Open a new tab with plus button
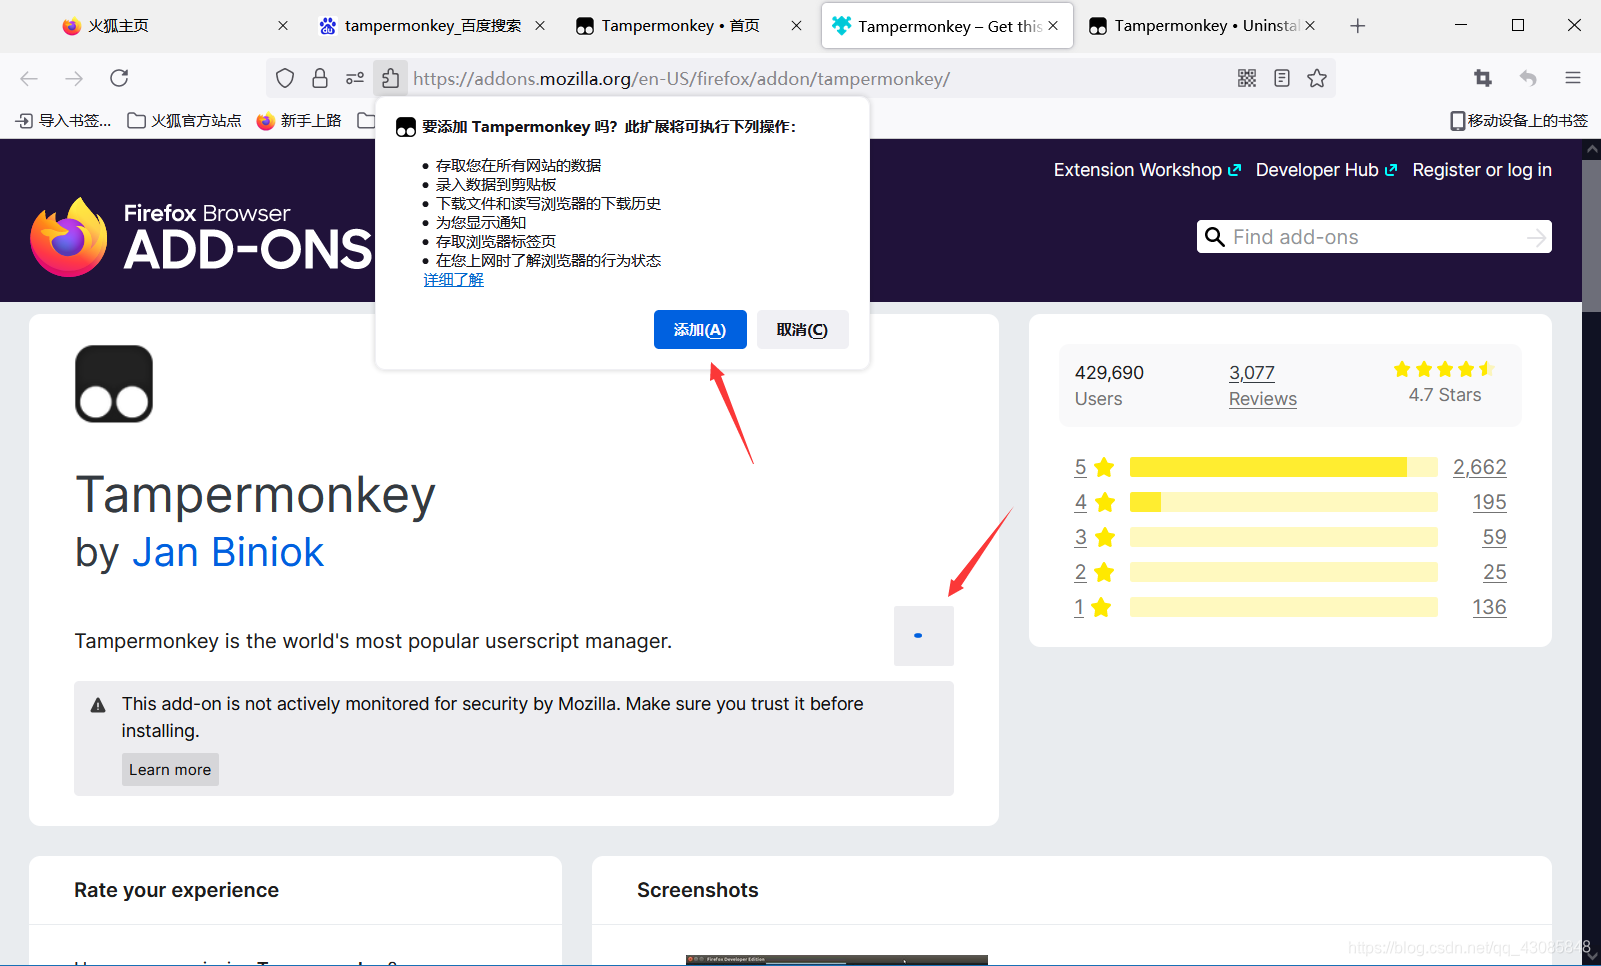 pos(1357,26)
